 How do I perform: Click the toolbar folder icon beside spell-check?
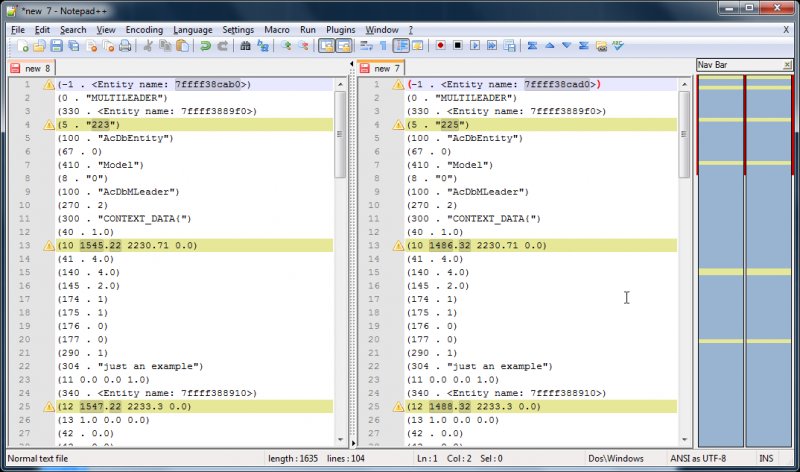601,46
